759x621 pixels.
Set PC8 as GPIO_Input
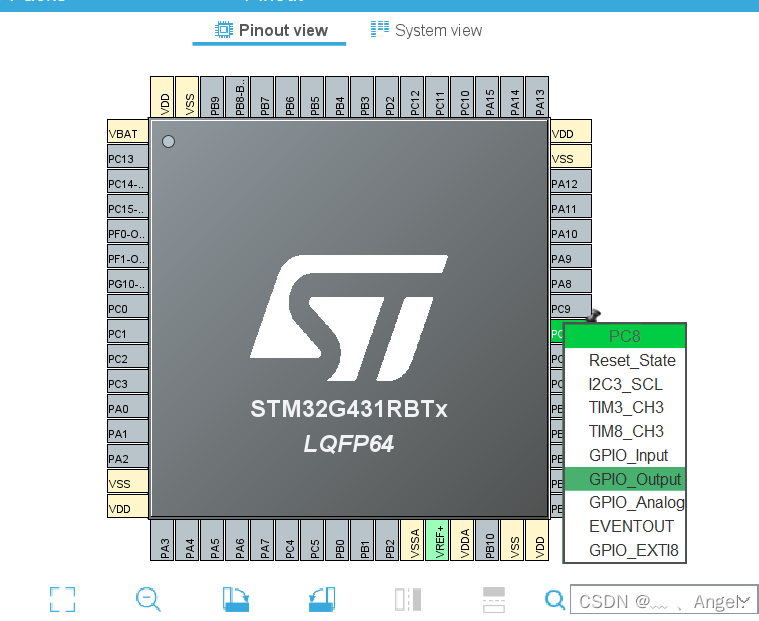tap(625, 455)
